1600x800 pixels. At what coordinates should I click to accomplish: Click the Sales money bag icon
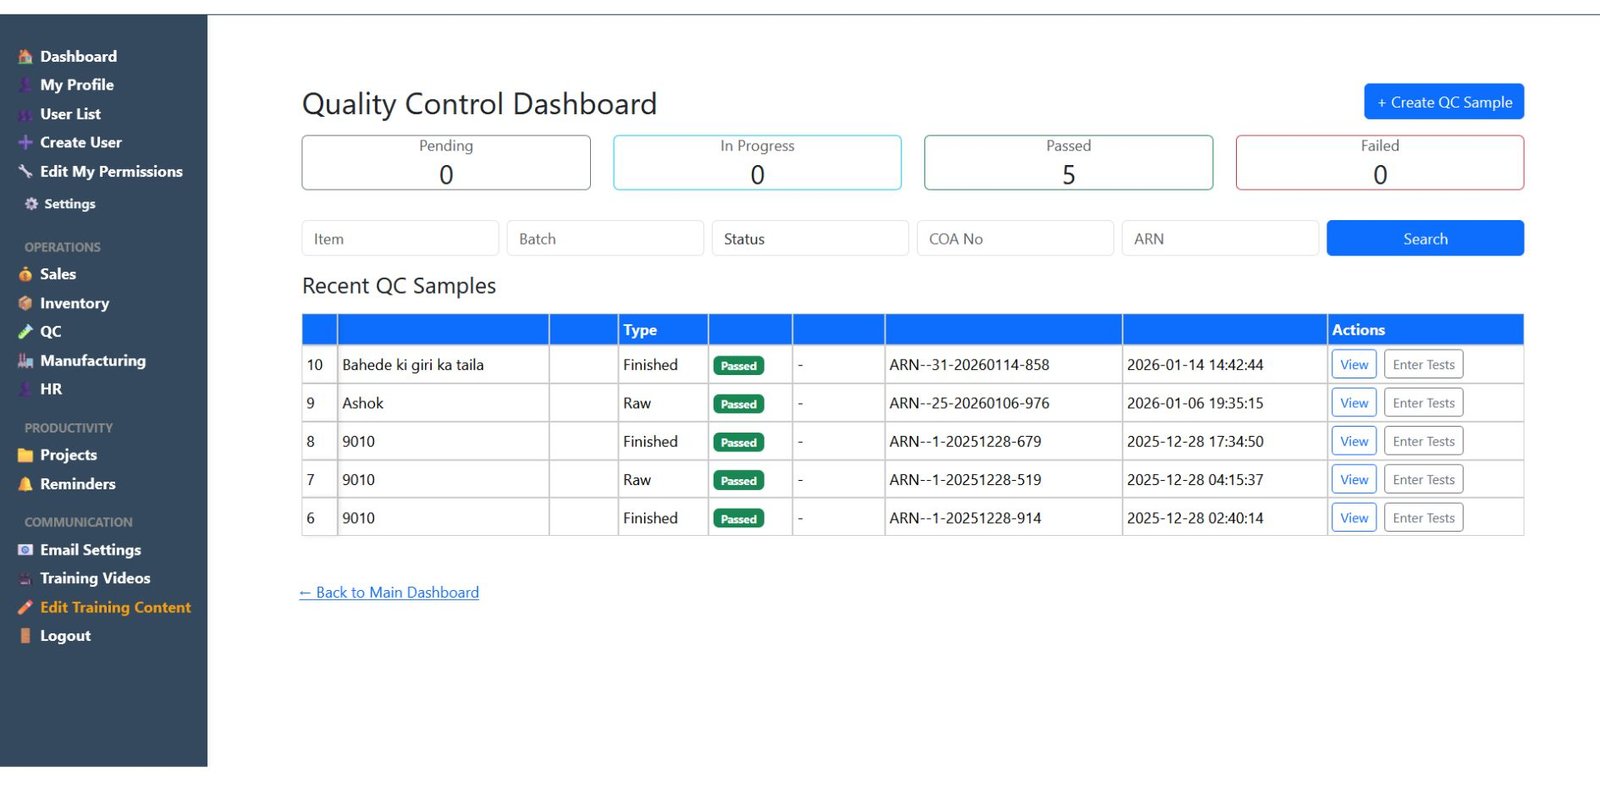(x=25, y=274)
